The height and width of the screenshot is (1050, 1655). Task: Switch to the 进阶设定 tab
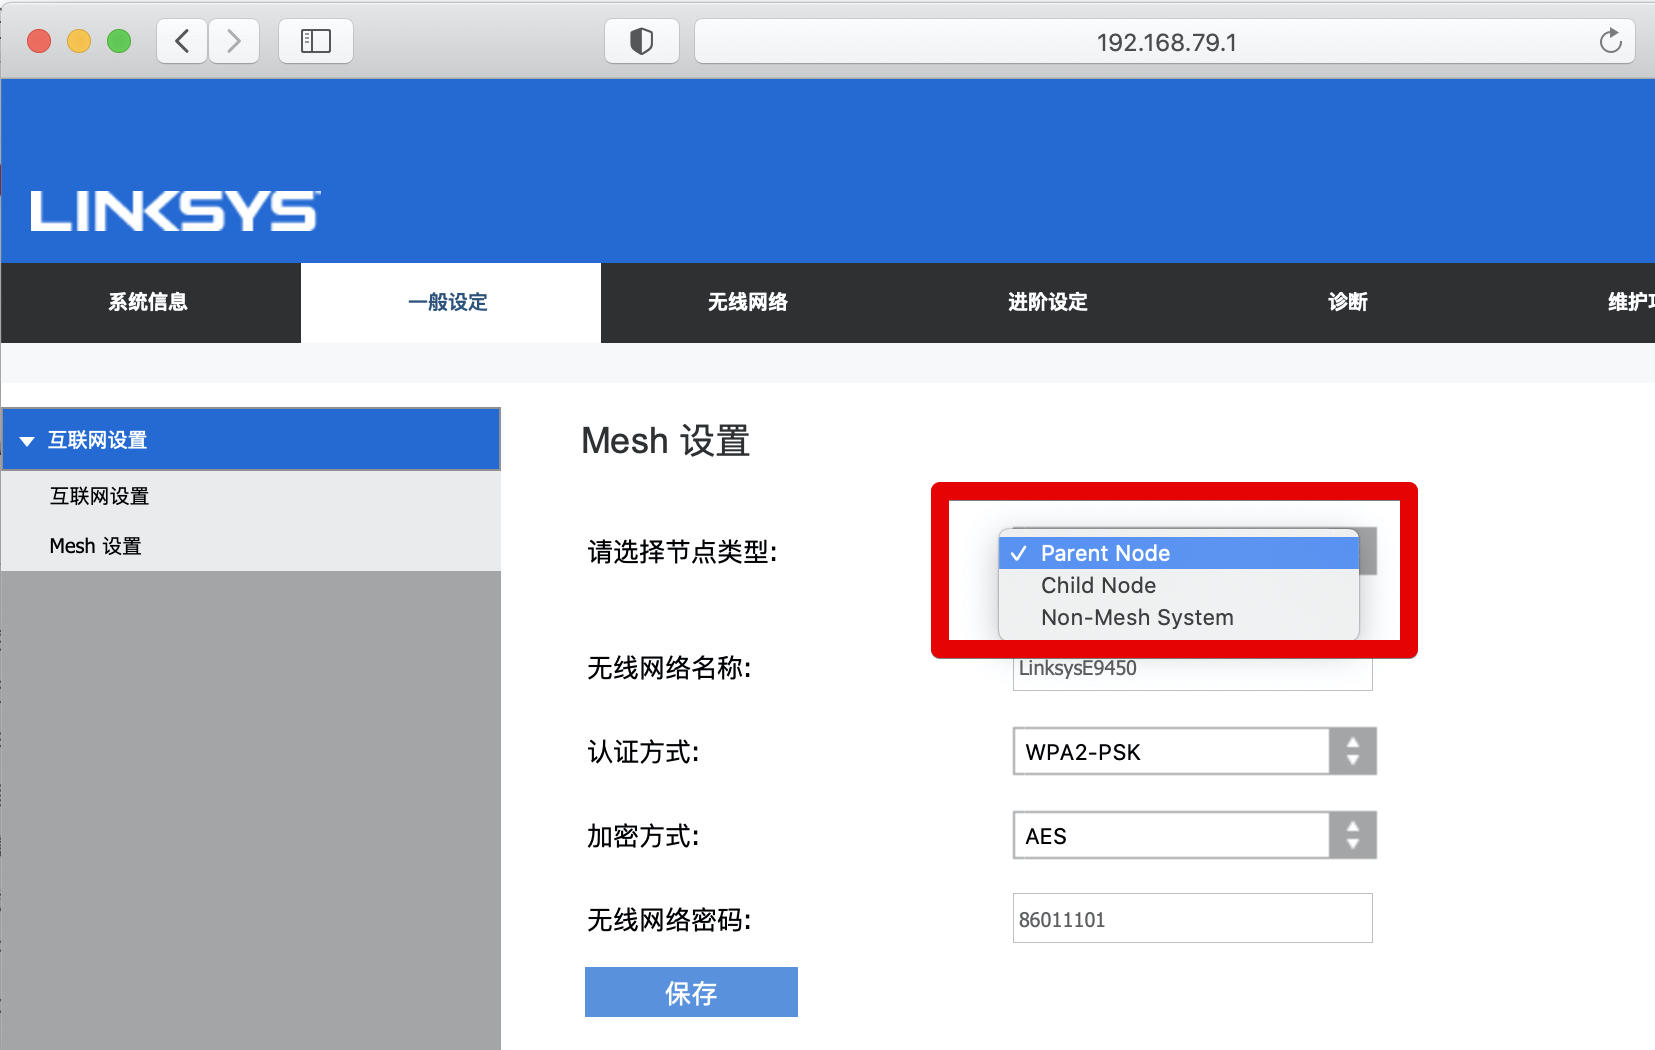pyautogui.click(x=1046, y=302)
